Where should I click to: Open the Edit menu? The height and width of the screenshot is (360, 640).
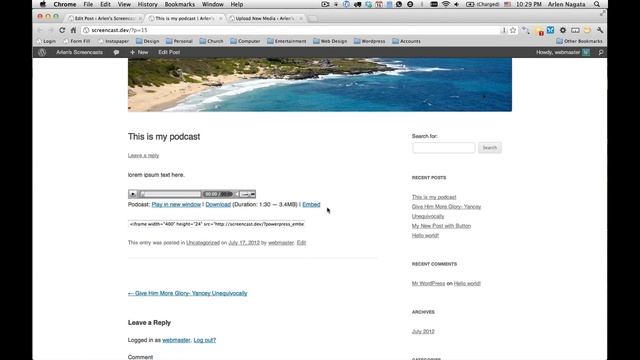click(105, 4)
